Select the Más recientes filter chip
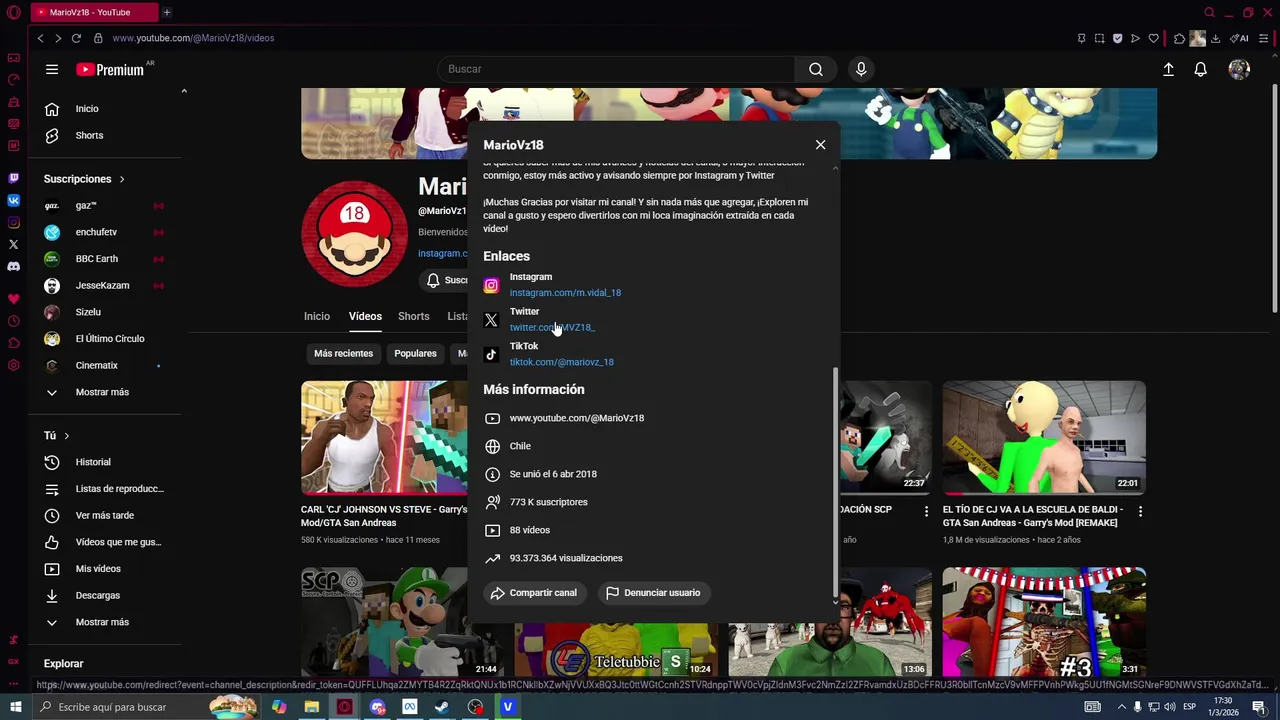This screenshot has height=720, width=1280. tap(343, 353)
